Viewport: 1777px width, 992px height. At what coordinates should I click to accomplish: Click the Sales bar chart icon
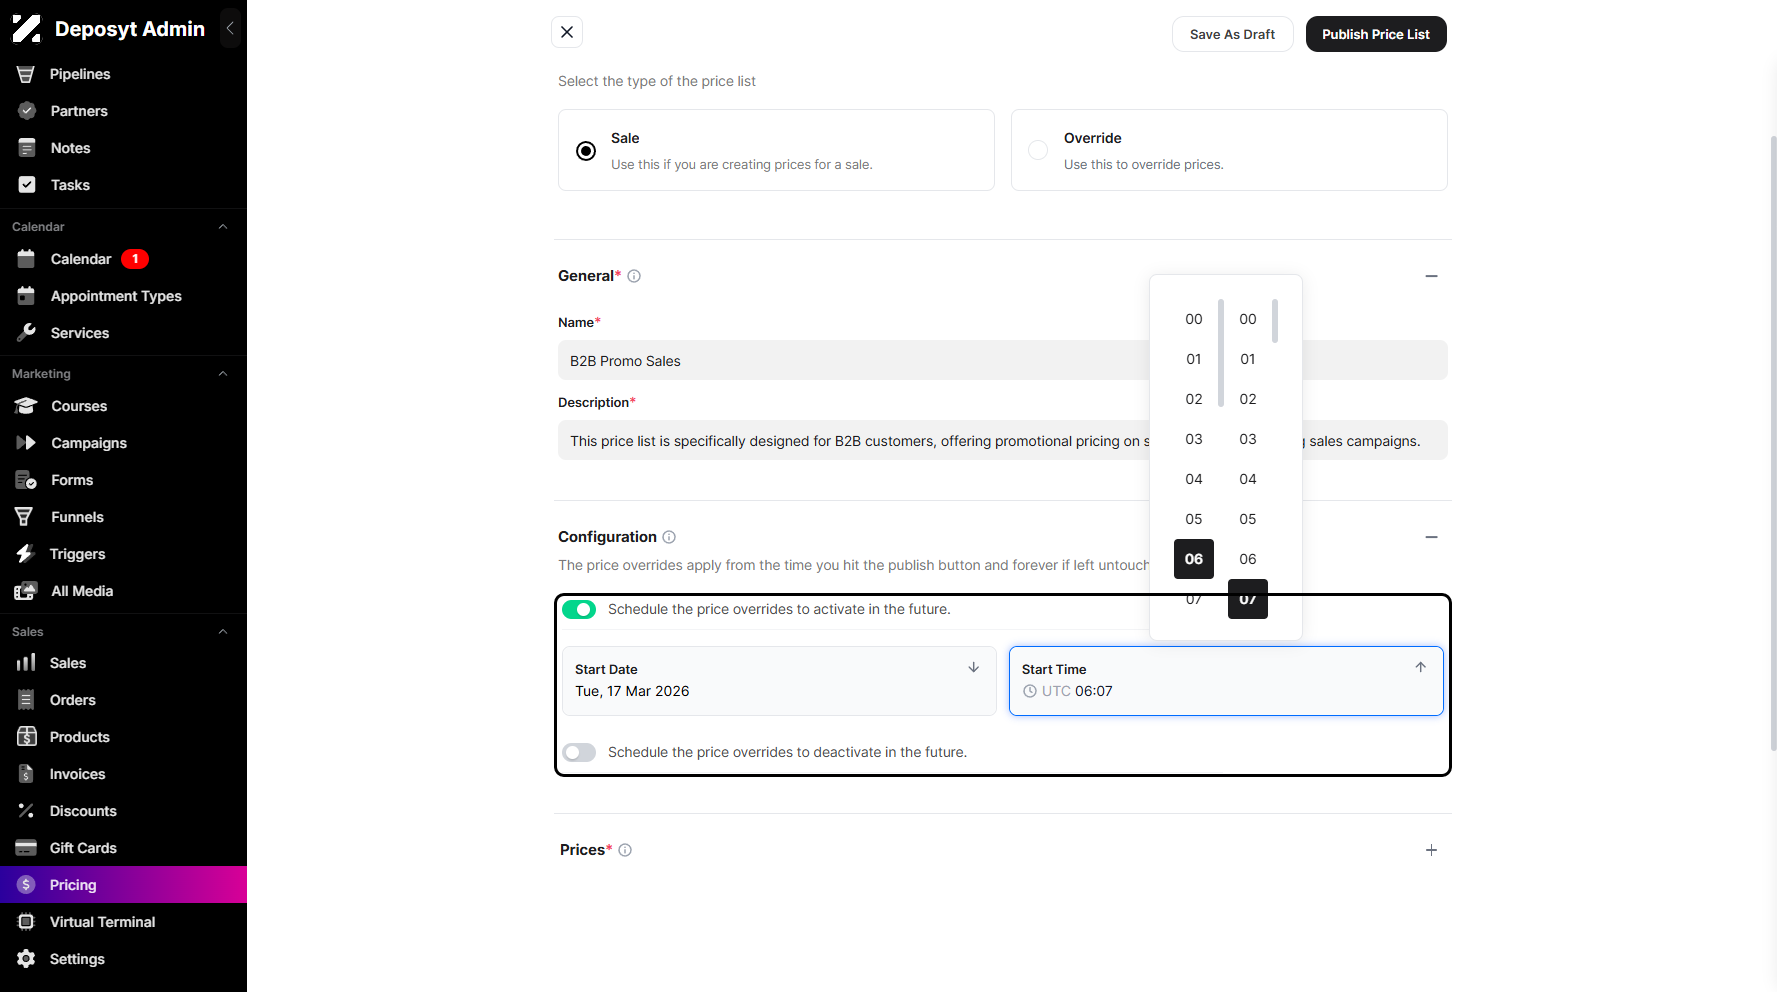(26, 663)
